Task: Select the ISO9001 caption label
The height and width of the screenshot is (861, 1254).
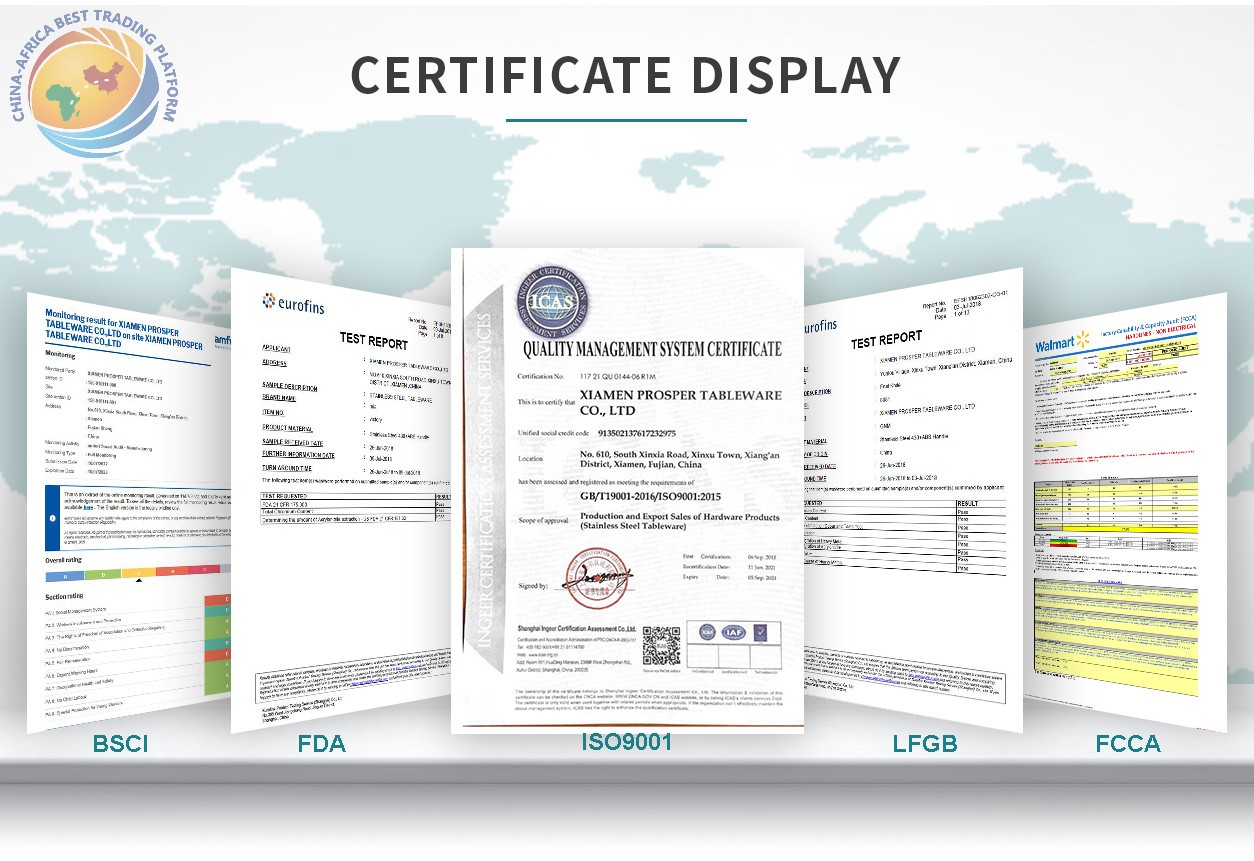Action: coord(627,742)
